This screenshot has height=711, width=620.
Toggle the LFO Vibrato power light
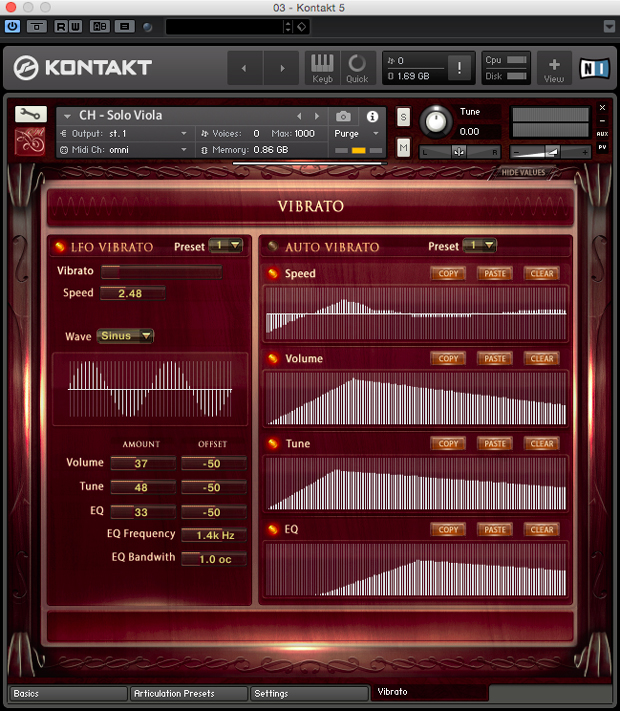(x=59, y=247)
